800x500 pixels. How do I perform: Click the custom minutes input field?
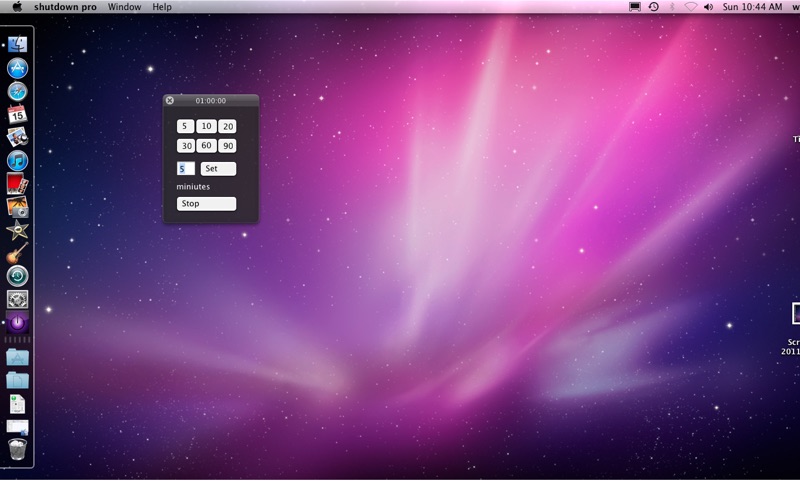[186, 168]
